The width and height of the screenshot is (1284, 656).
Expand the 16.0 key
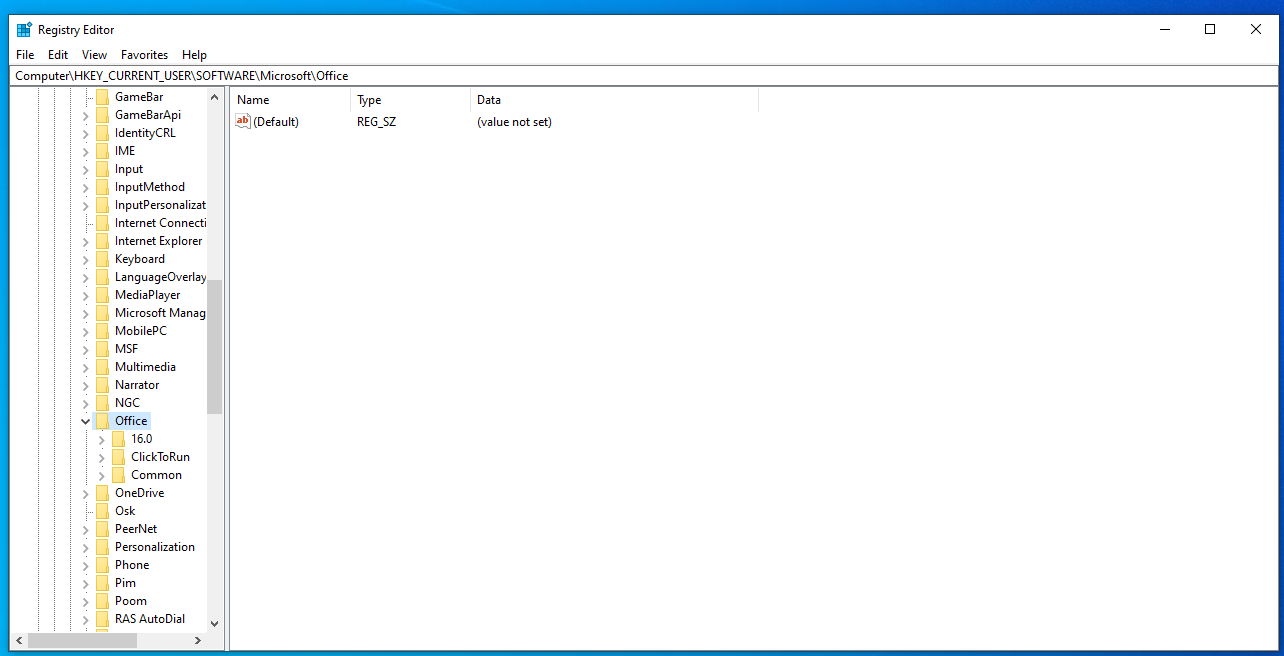(101, 439)
